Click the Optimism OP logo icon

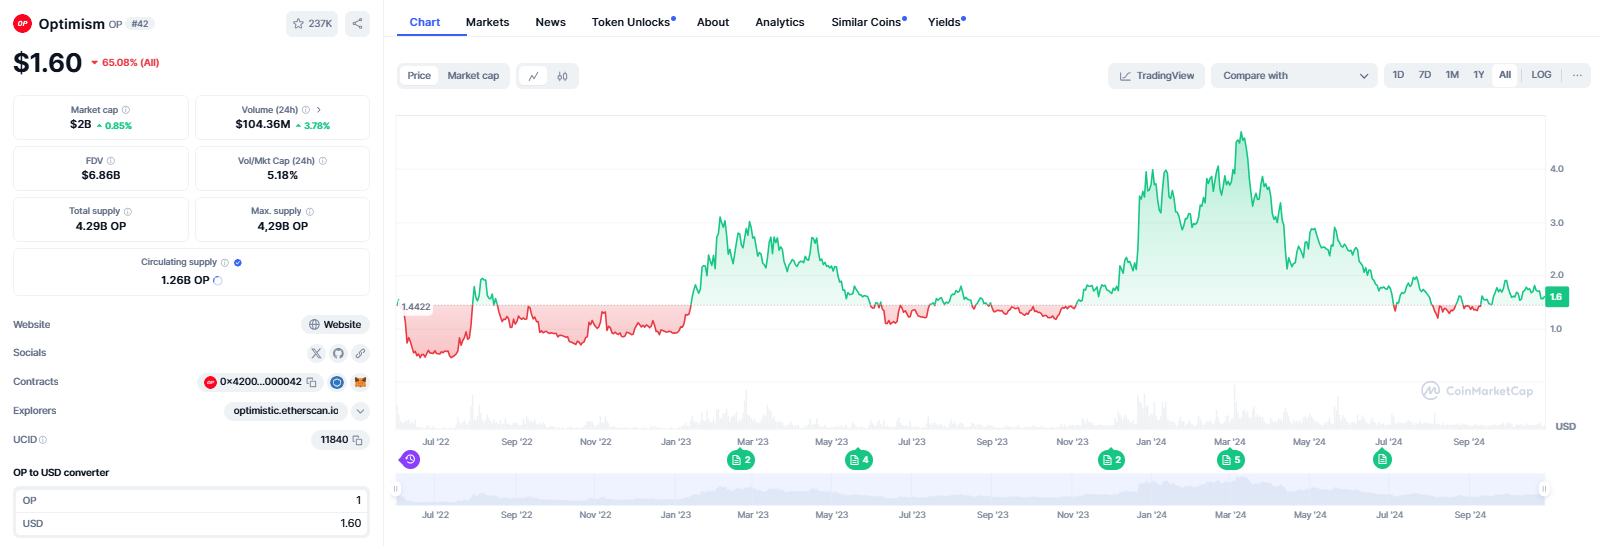[22, 24]
